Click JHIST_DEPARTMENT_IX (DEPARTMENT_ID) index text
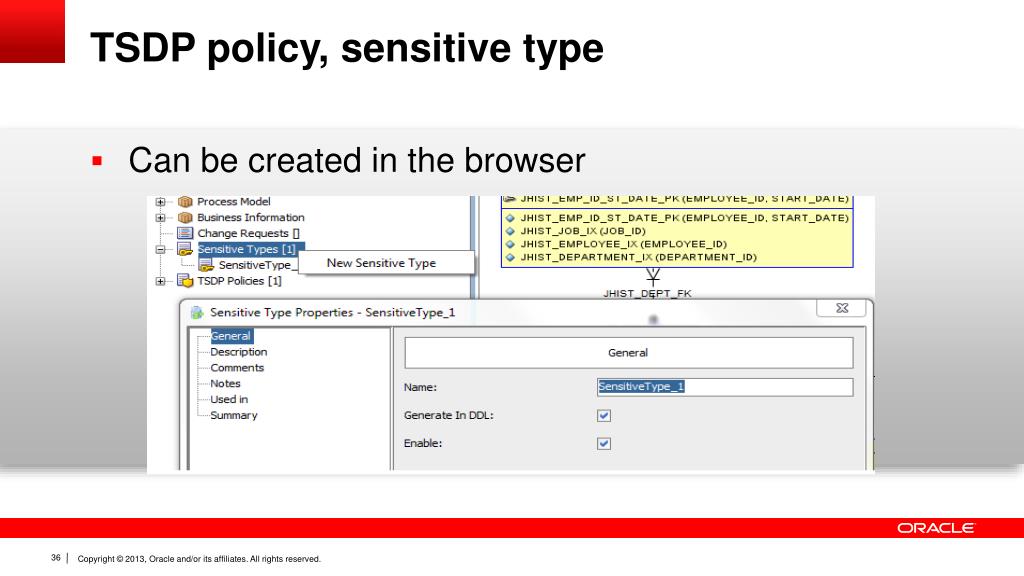This screenshot has width=1024, height=576. point(639,257)
